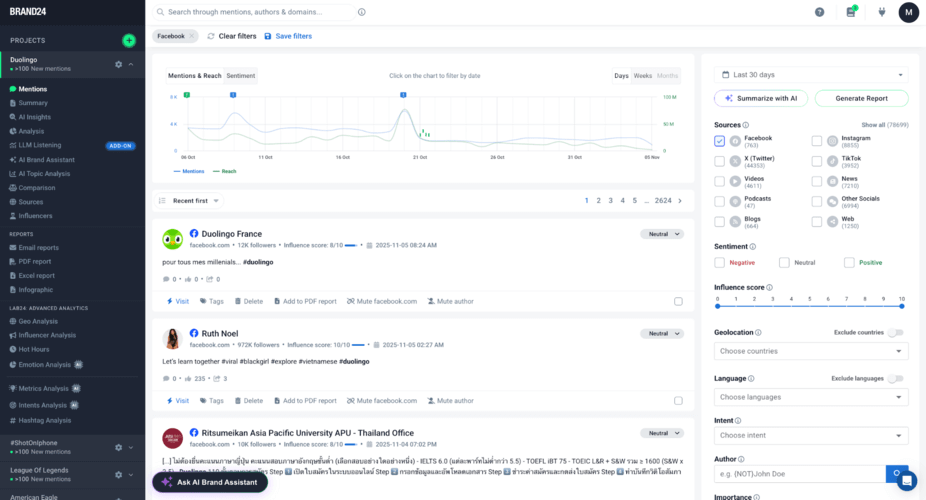Open #ShotOnIphone project settings gear

click(x=119, y=447)
